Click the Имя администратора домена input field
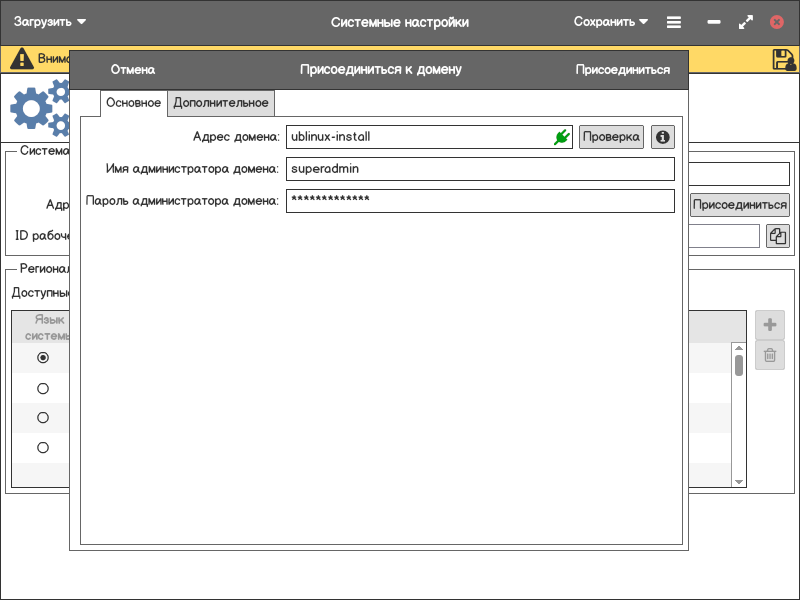The image size is (800, 600). click(x=480, y=169)
